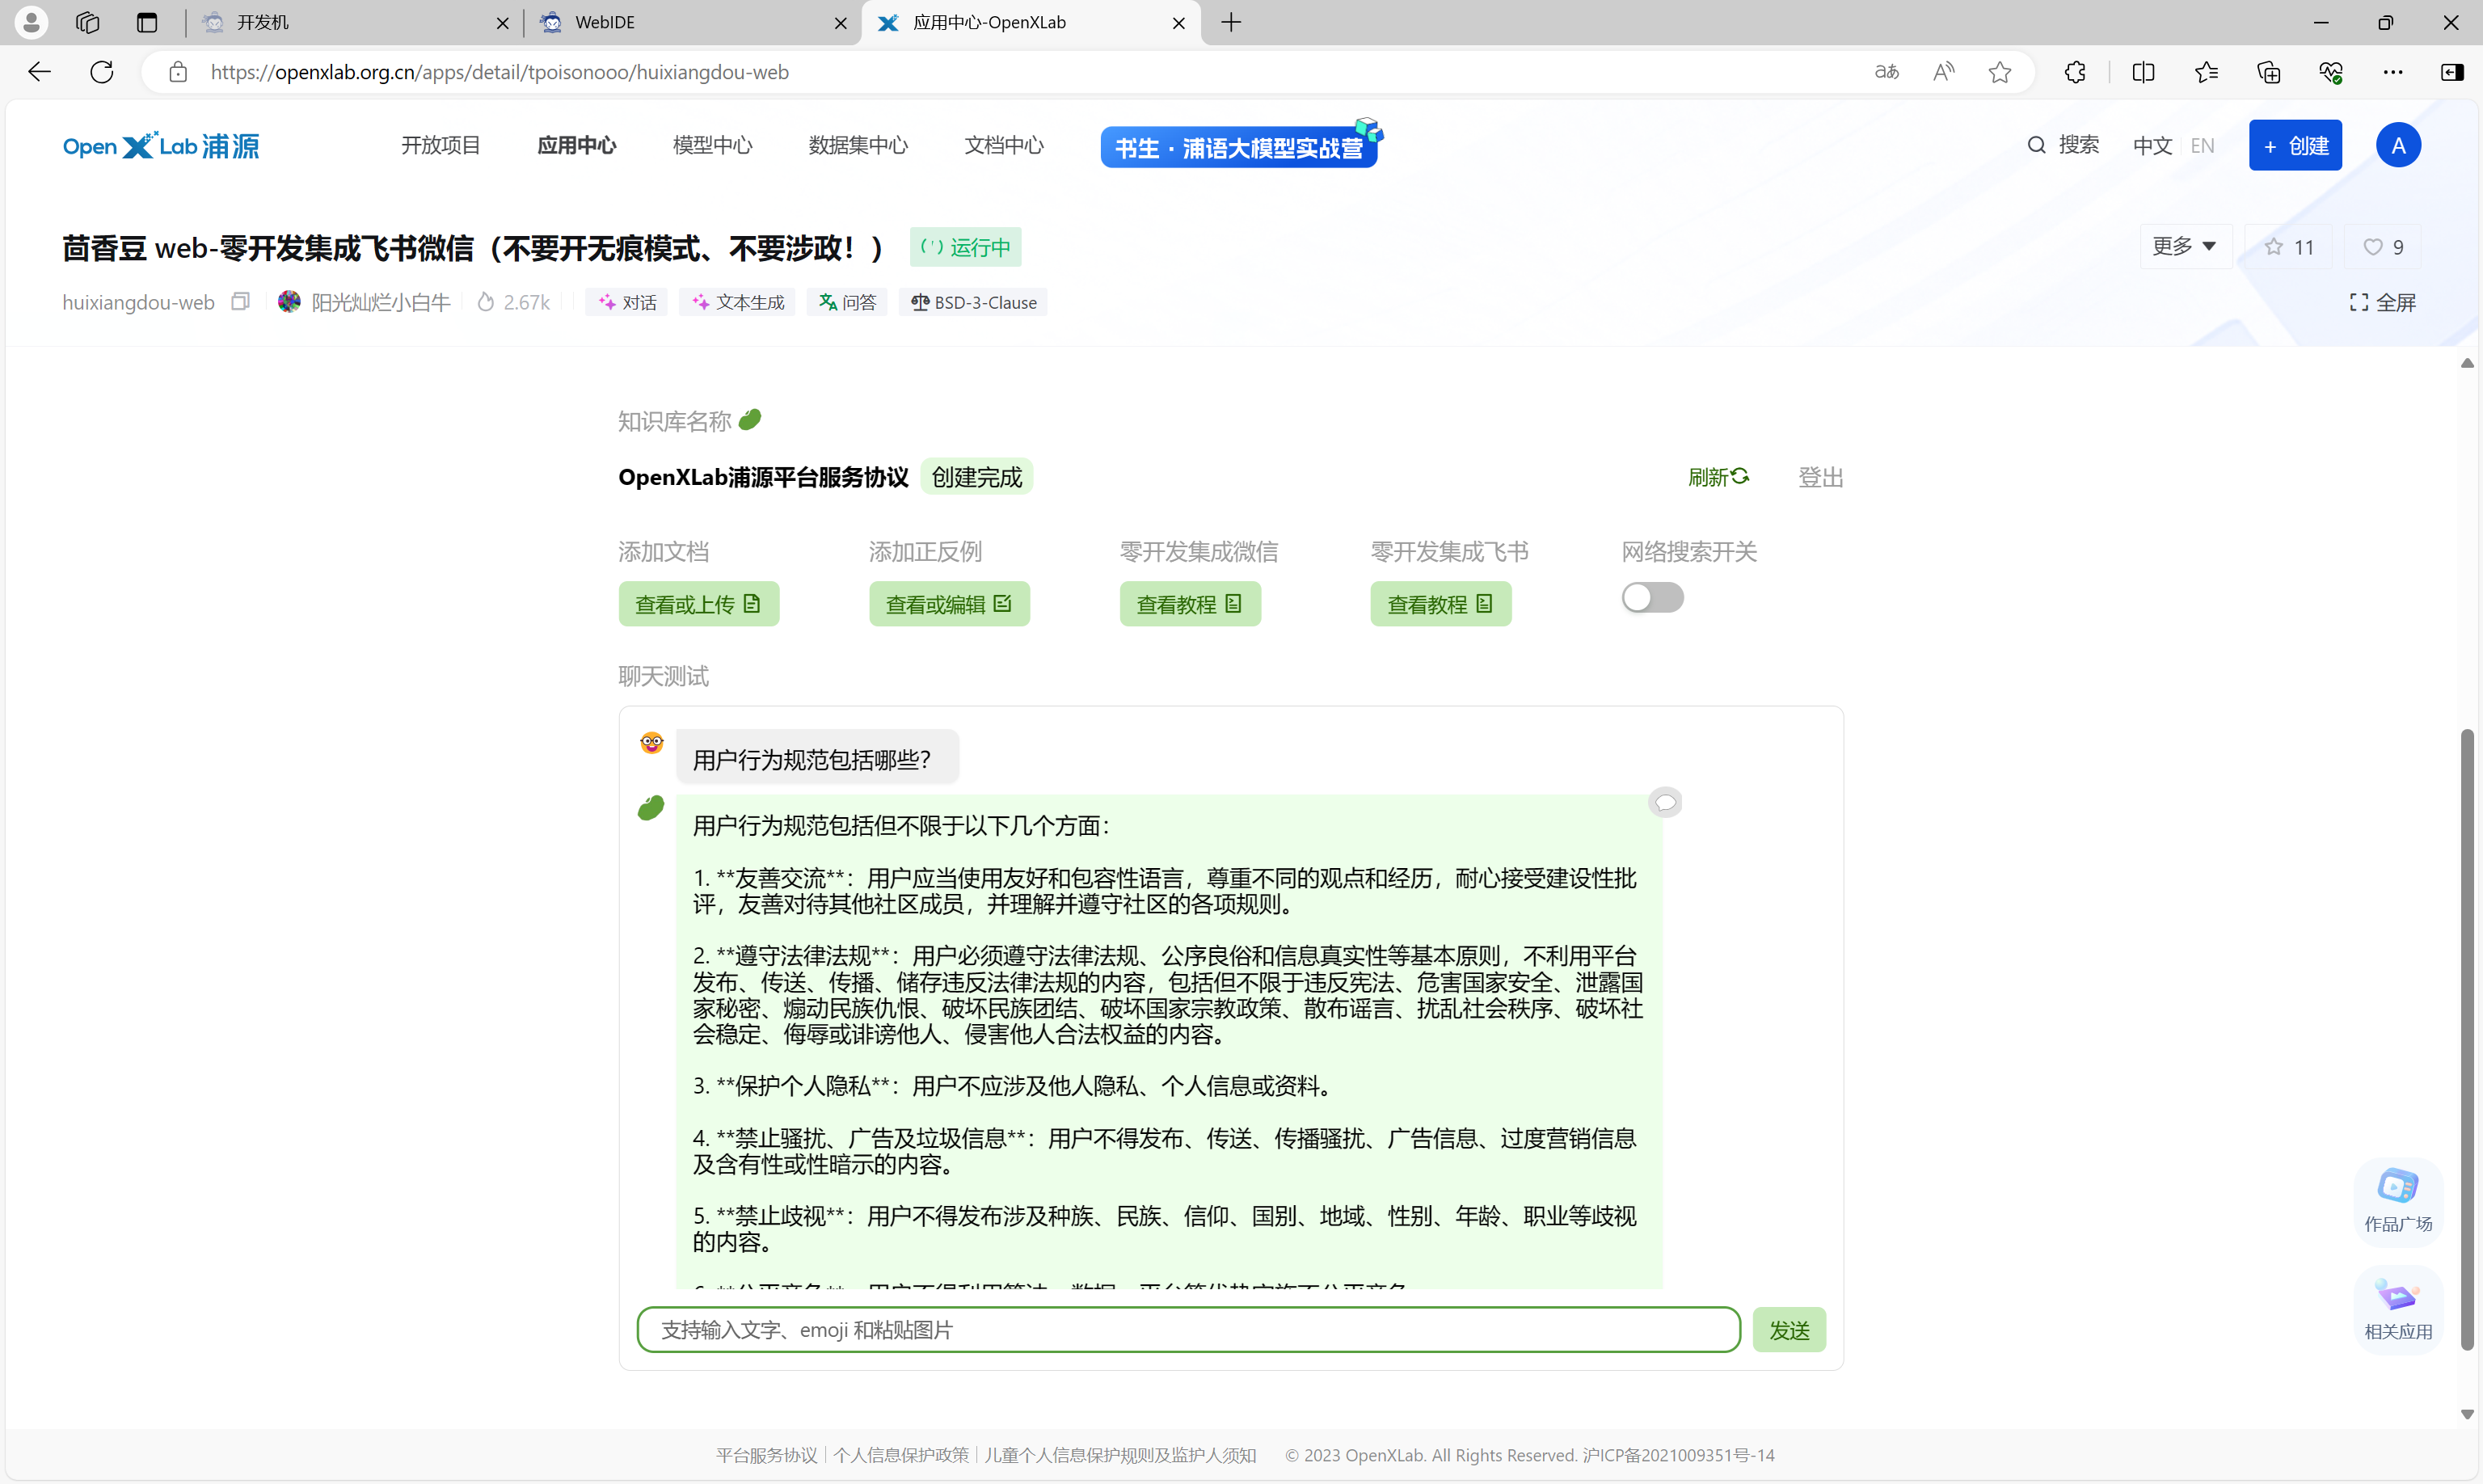Open the 开放项目 menu
2483x1484 pixels.
pyautogui.click(x=441, y=146)
